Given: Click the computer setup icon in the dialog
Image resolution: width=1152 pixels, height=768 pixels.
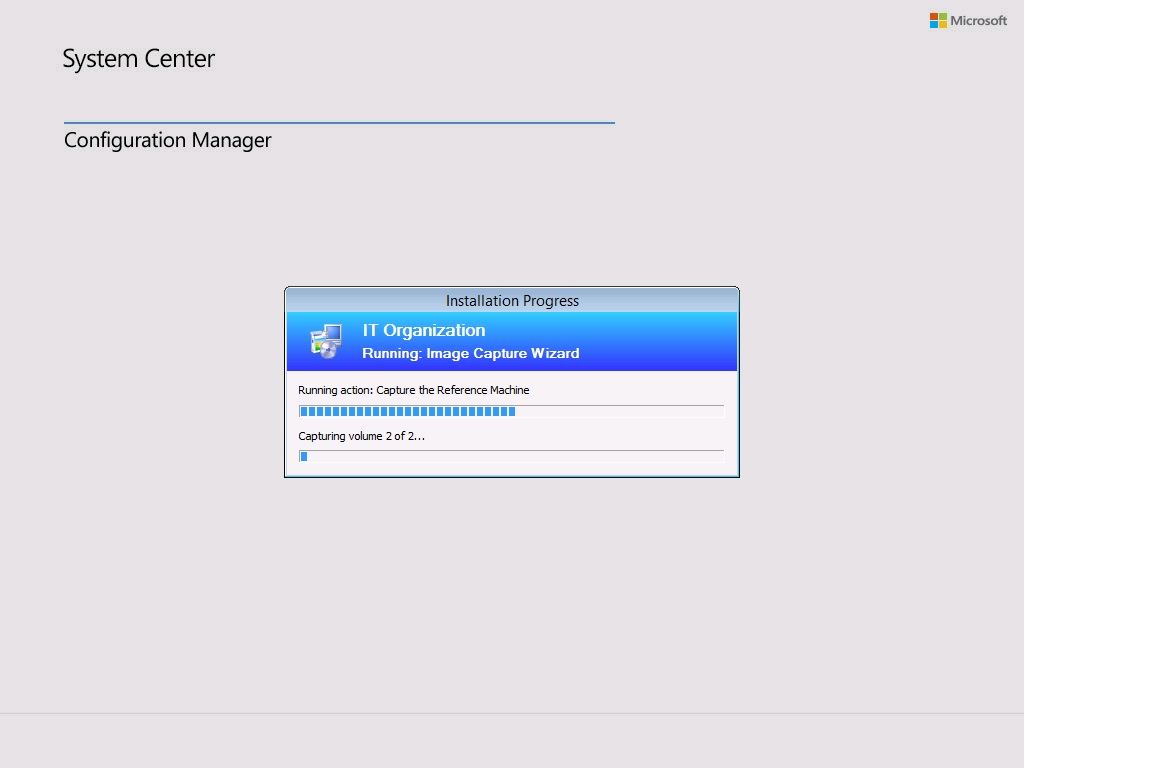Looking at the screenshot, I should click(x=326, y=341).
